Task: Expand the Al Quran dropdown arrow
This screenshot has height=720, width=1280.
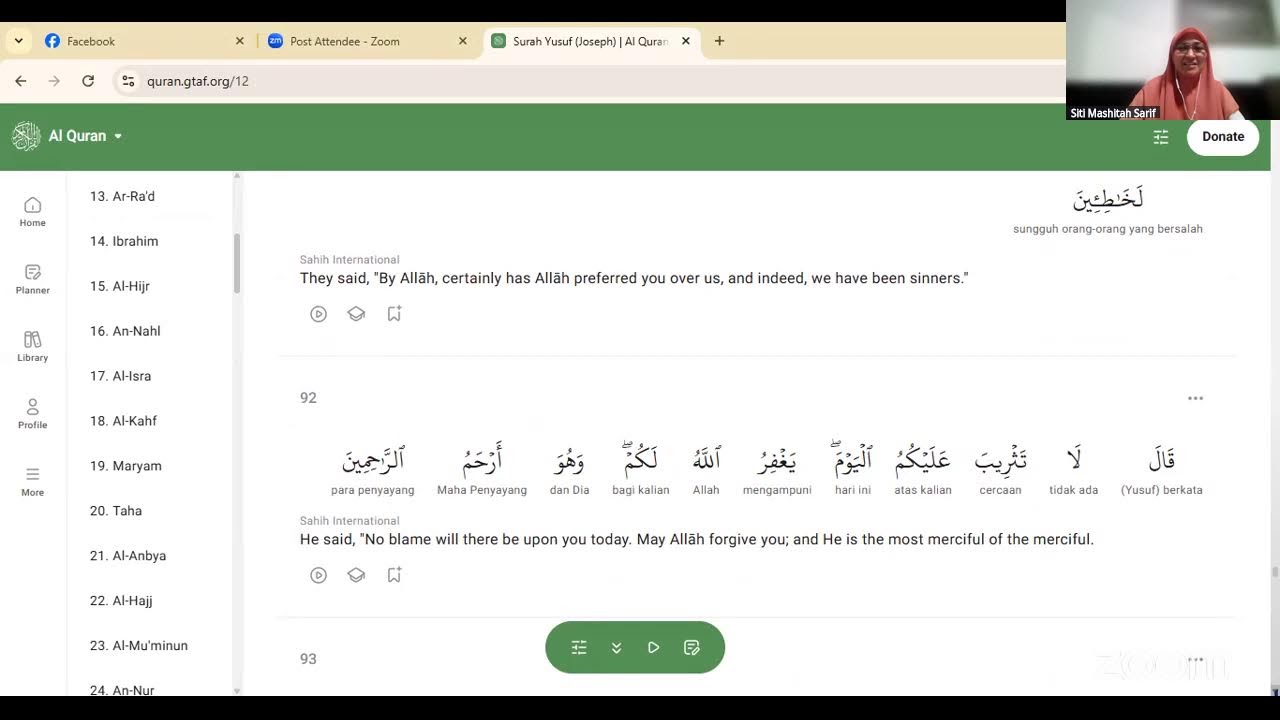Action: click(118, 136)
